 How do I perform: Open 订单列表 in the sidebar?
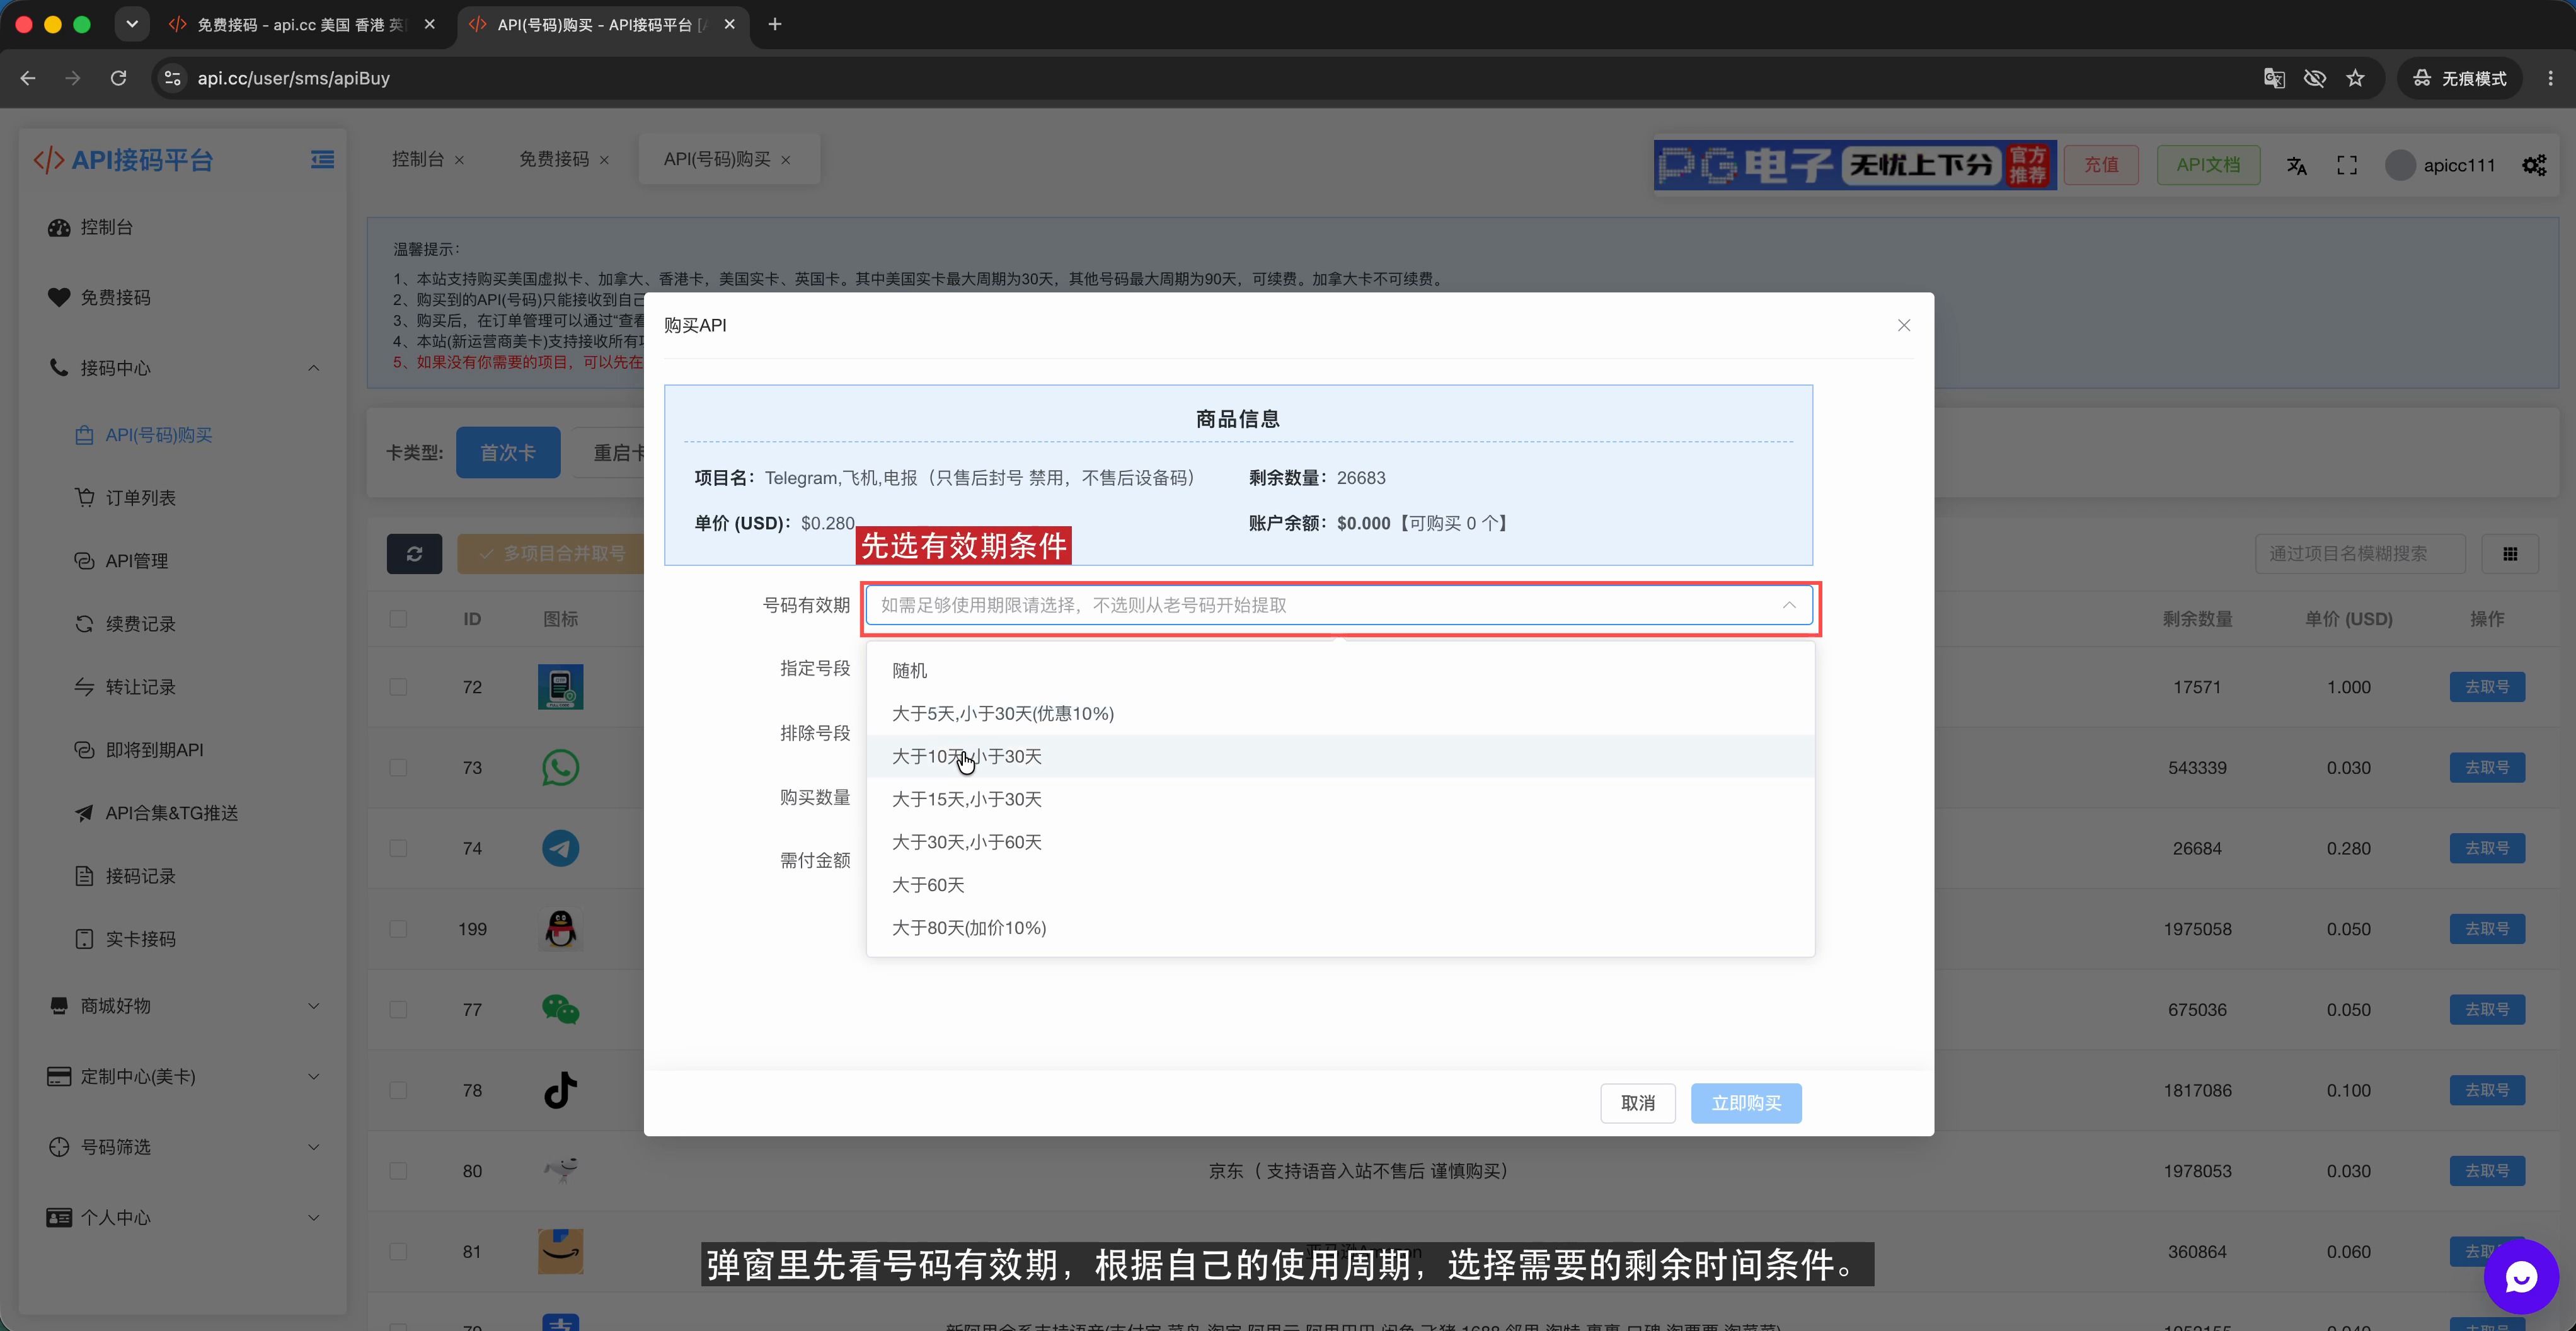(140, 498)
